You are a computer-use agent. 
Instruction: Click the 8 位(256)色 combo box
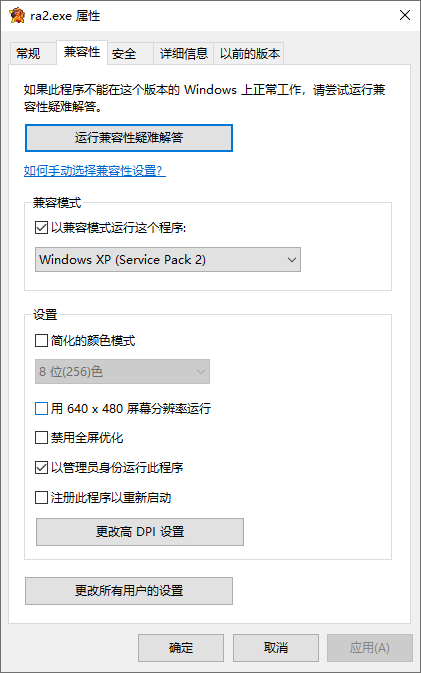tap(122, 372)
